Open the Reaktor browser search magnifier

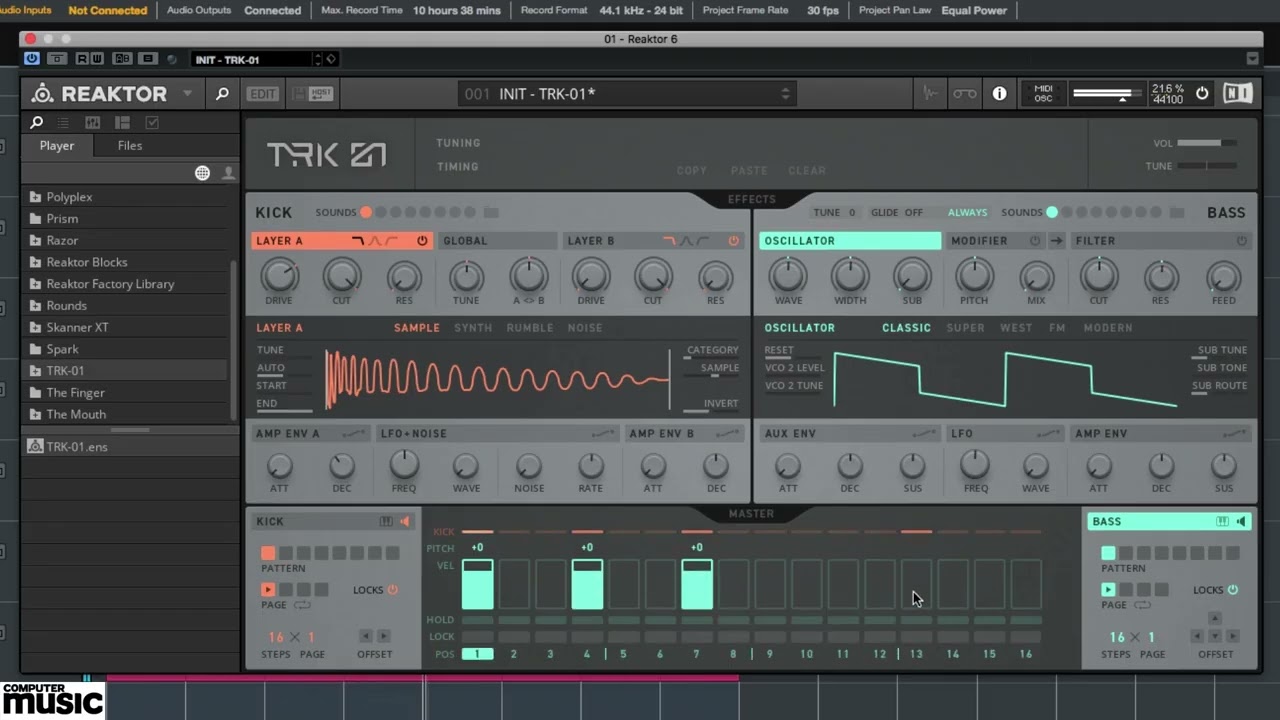pyautogui.click(x=222, y=94)
